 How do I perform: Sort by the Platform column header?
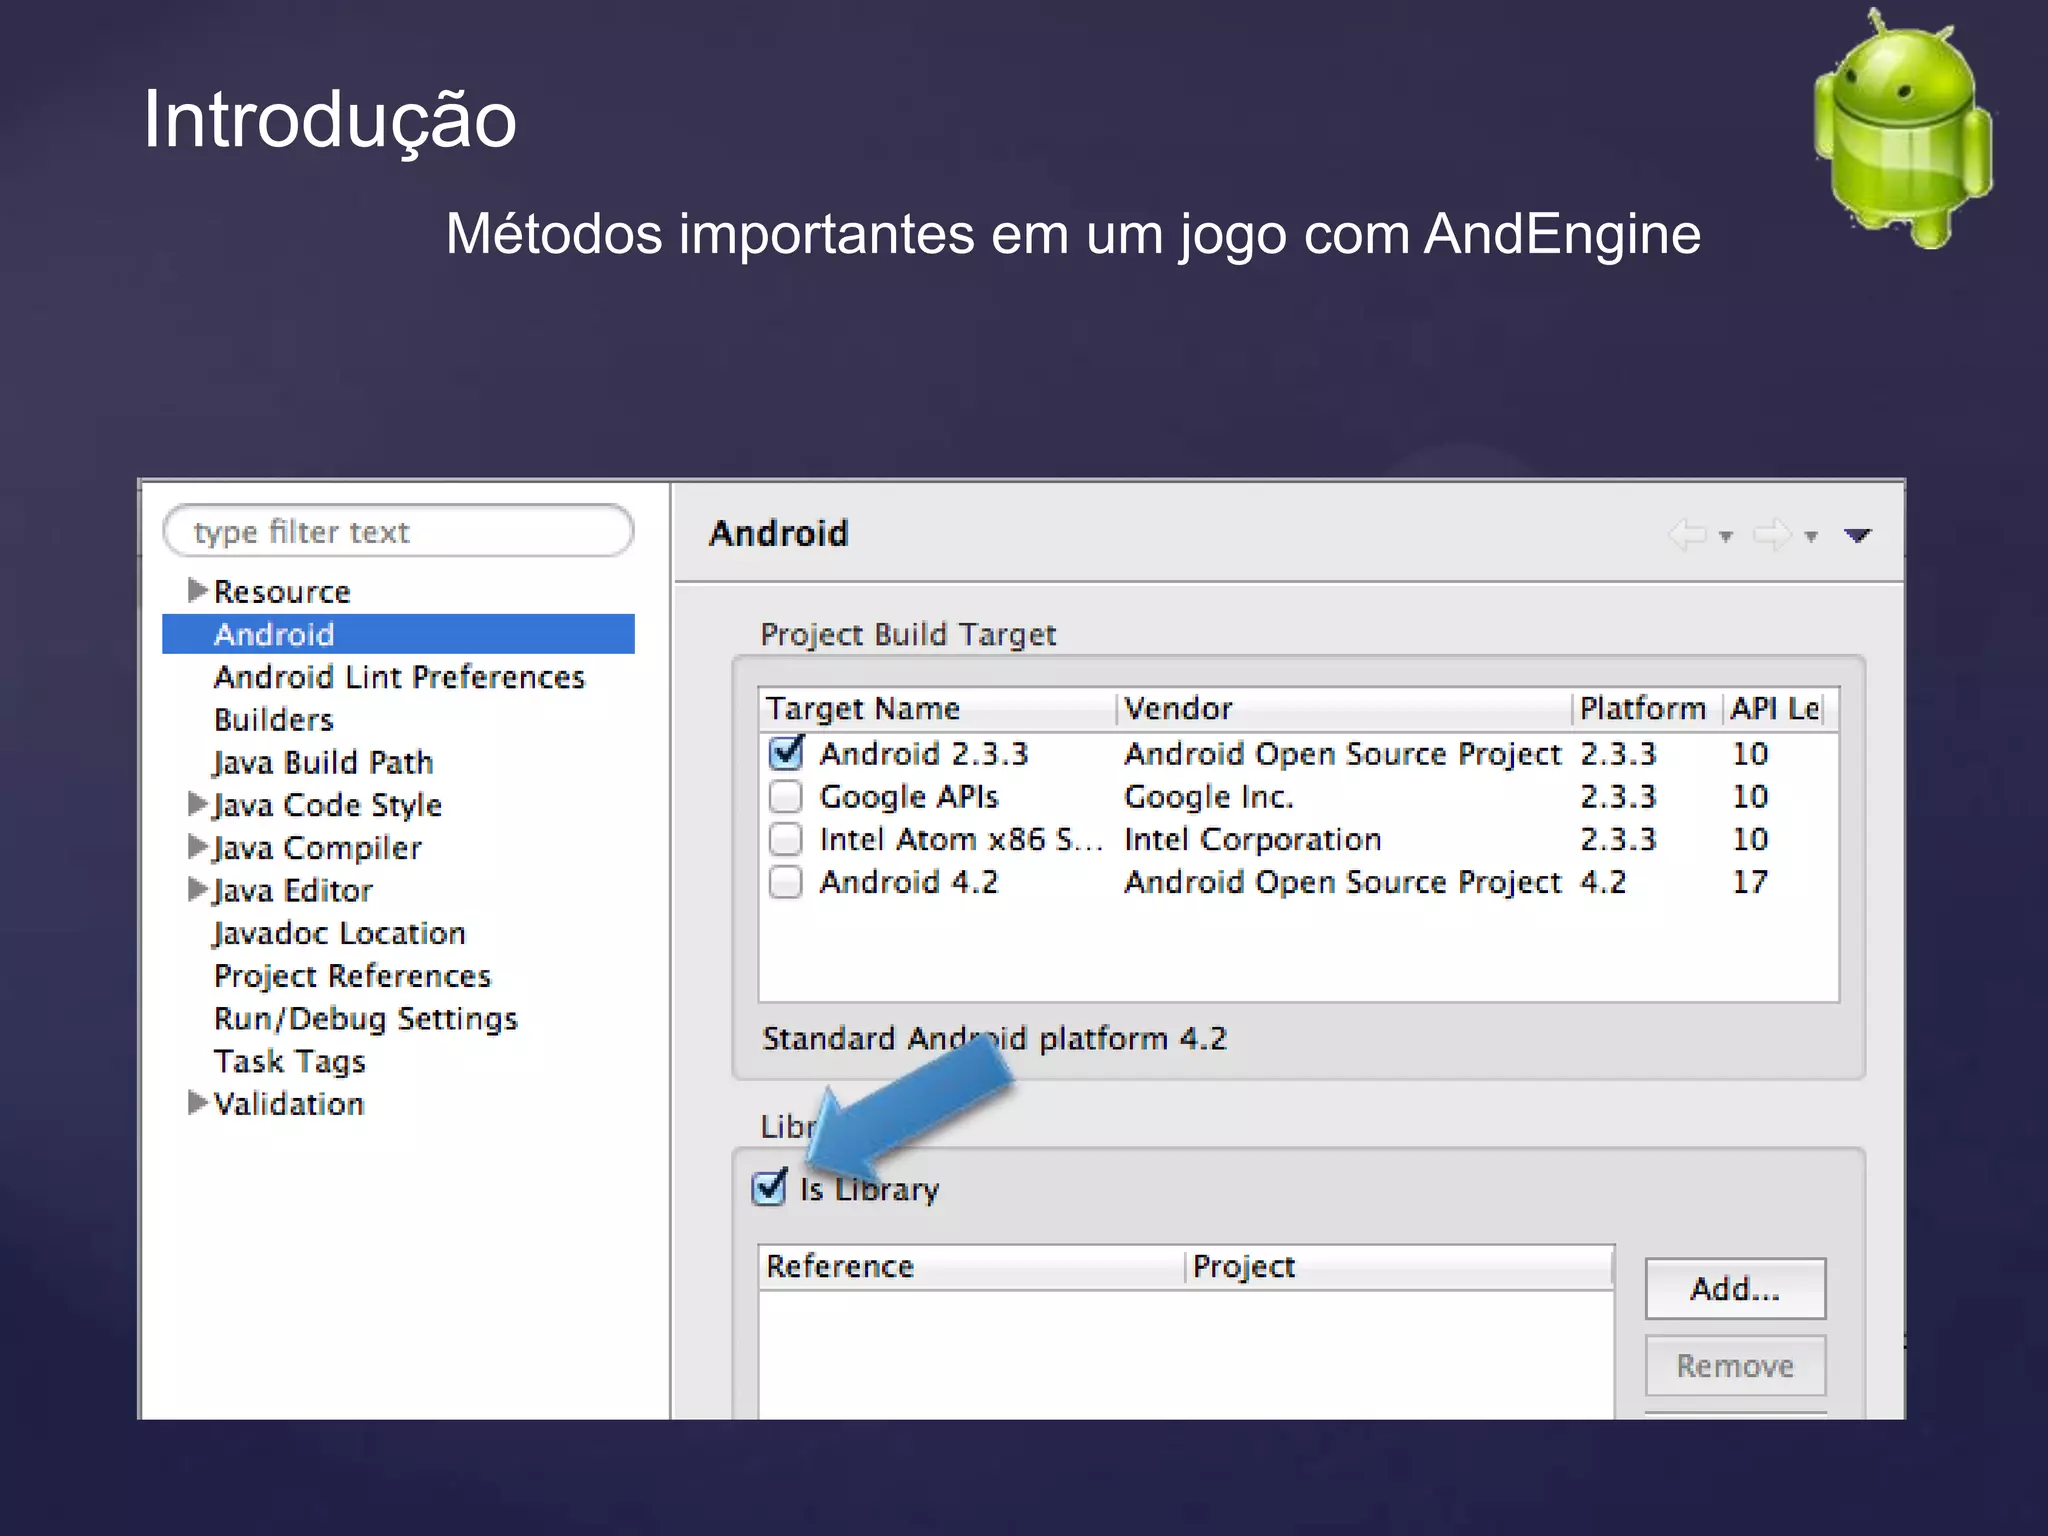(1646, 709)
